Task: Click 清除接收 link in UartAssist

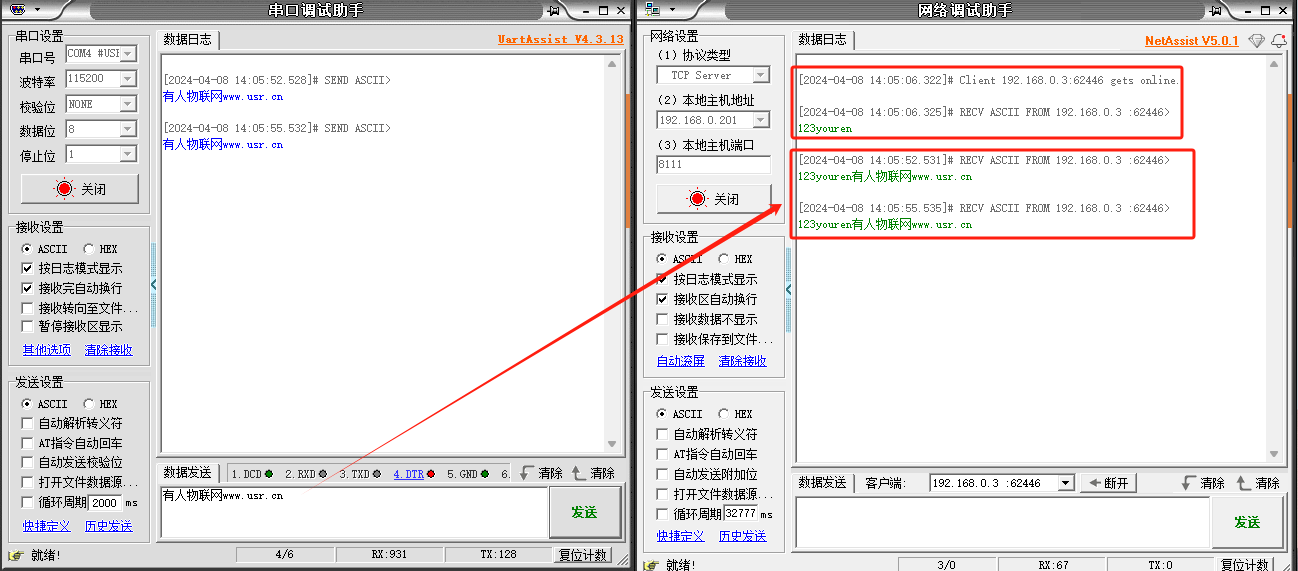Action: point(108,350)
